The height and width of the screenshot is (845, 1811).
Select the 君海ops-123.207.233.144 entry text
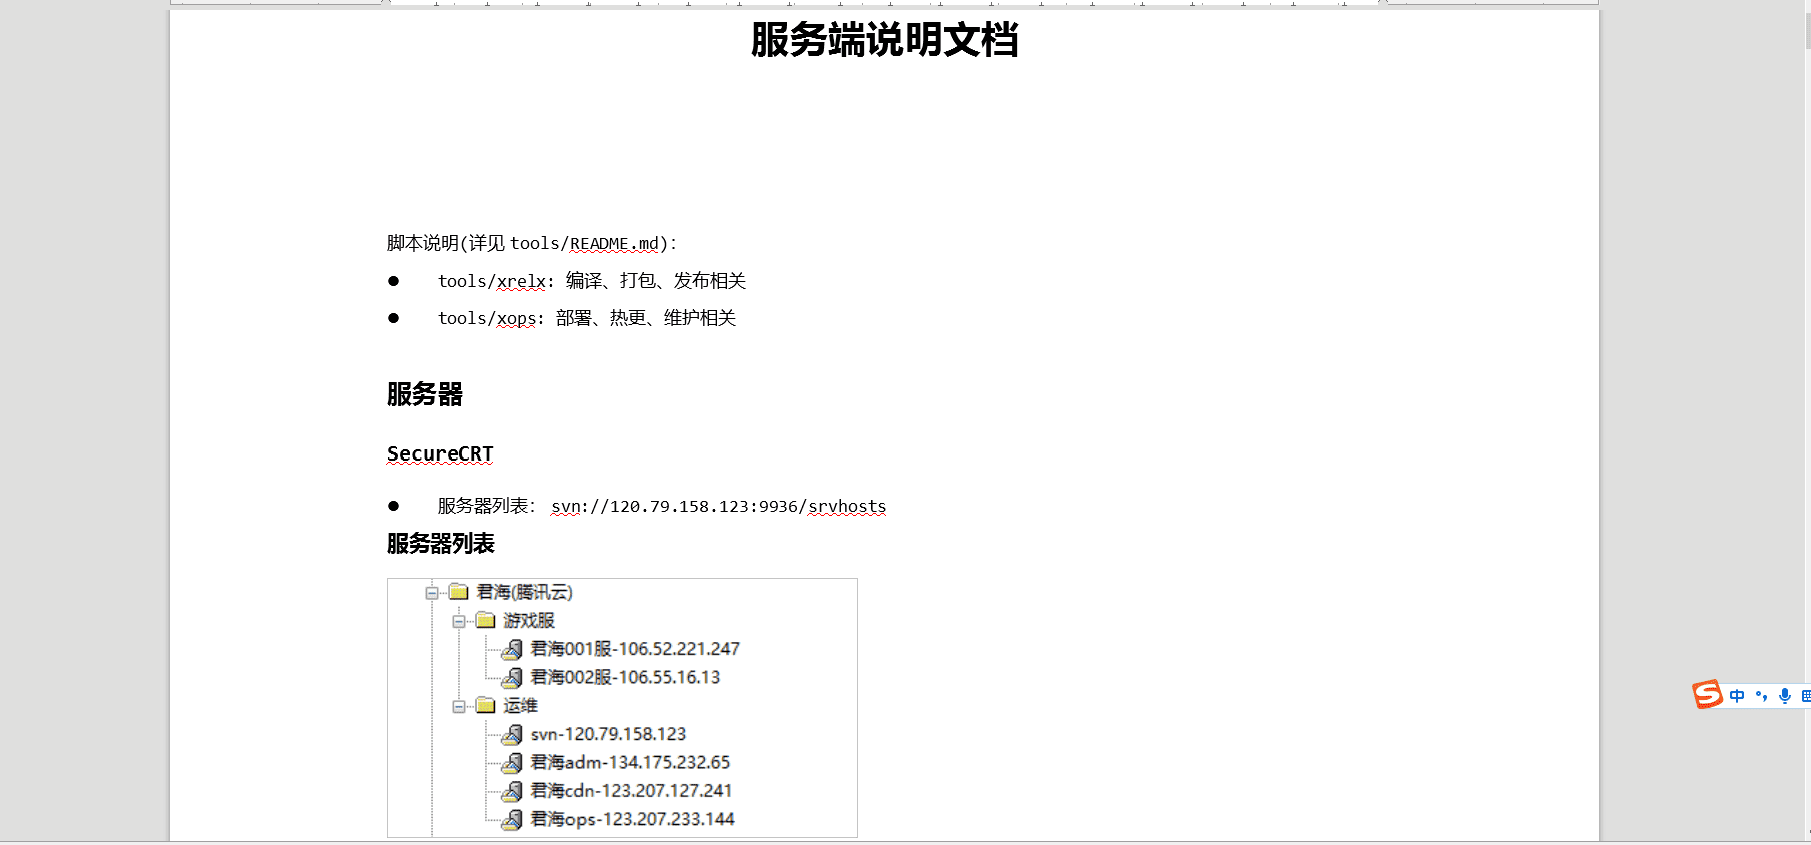(633, 819)
